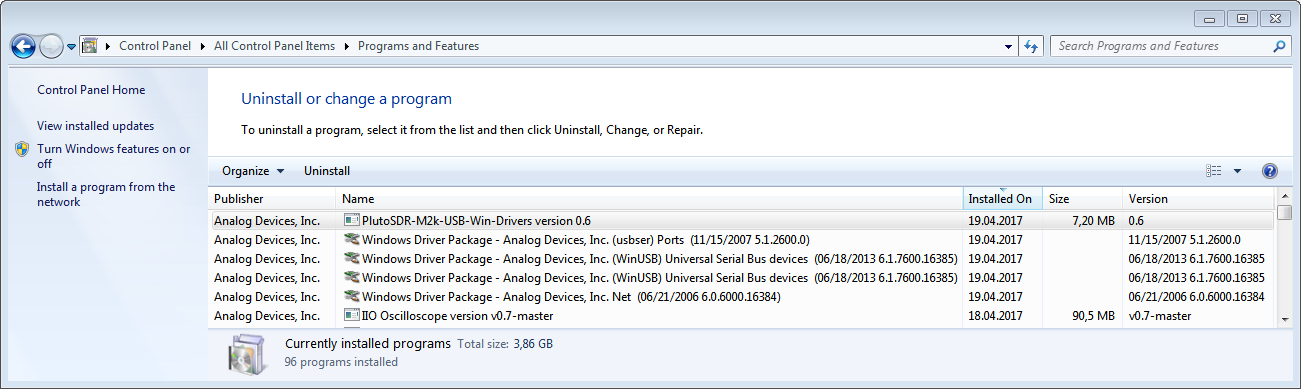This screenshot has width=1301, height=389.
Task: Go back with the Back arrow button
Action: pos(23,46)
